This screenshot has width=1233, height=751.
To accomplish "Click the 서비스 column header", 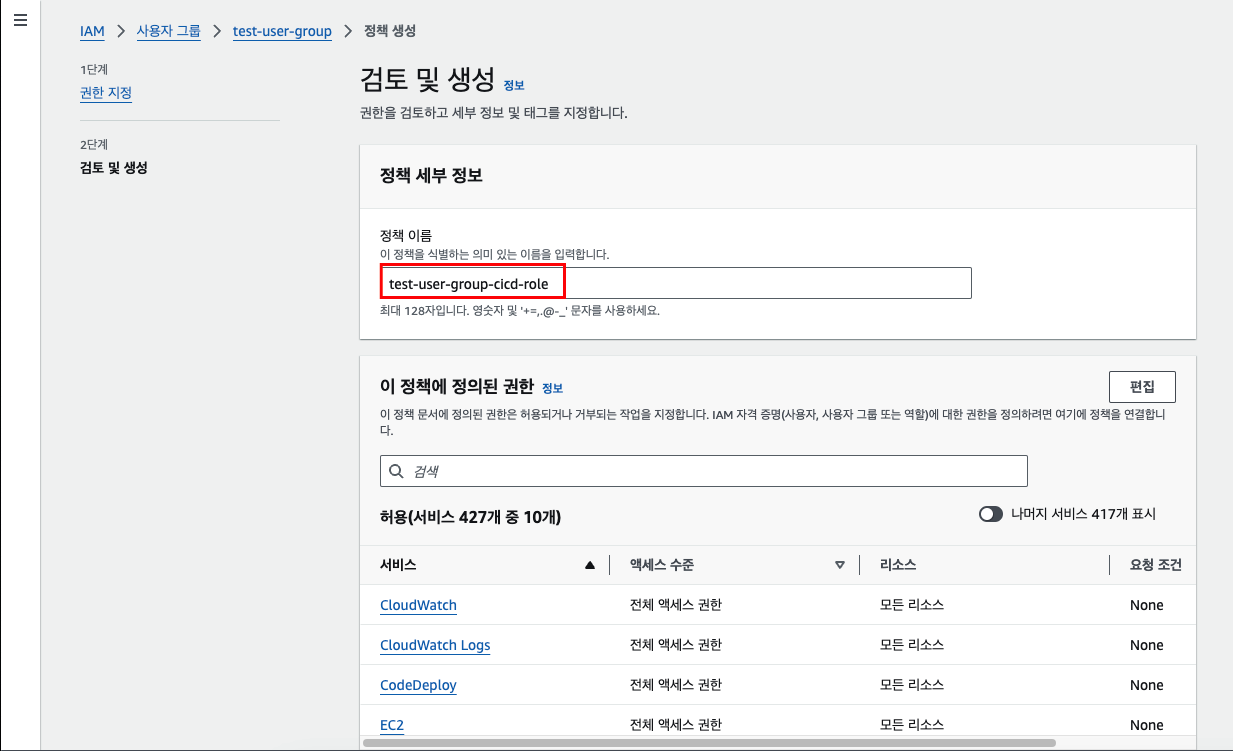I will (398, 565).
